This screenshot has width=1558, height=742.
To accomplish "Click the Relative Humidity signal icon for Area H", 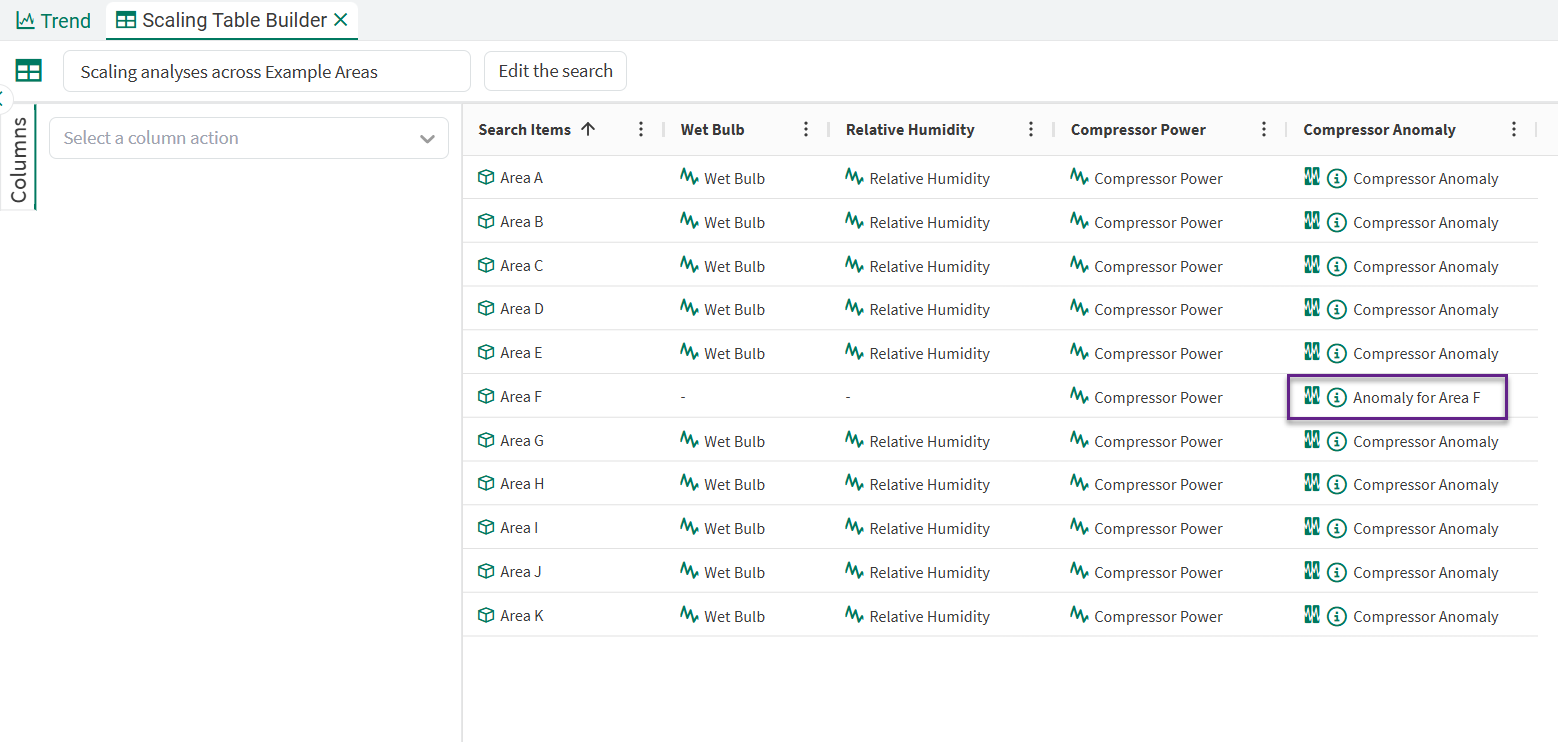I will 854,484.
